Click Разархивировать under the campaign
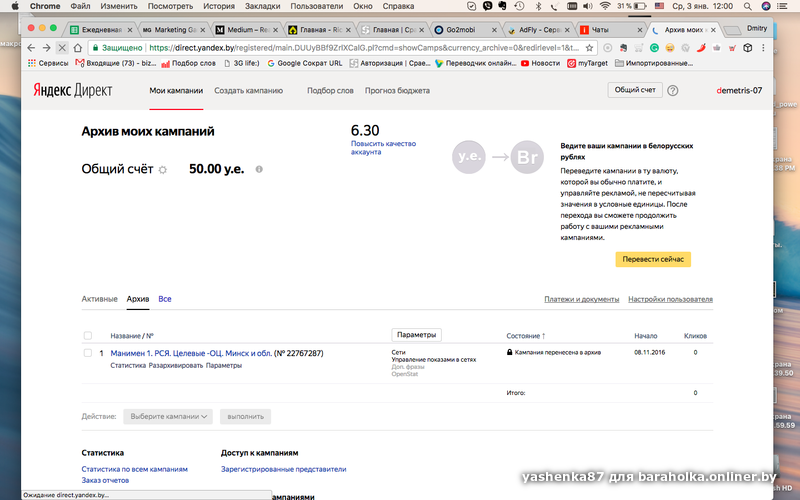 pos(176,365)
